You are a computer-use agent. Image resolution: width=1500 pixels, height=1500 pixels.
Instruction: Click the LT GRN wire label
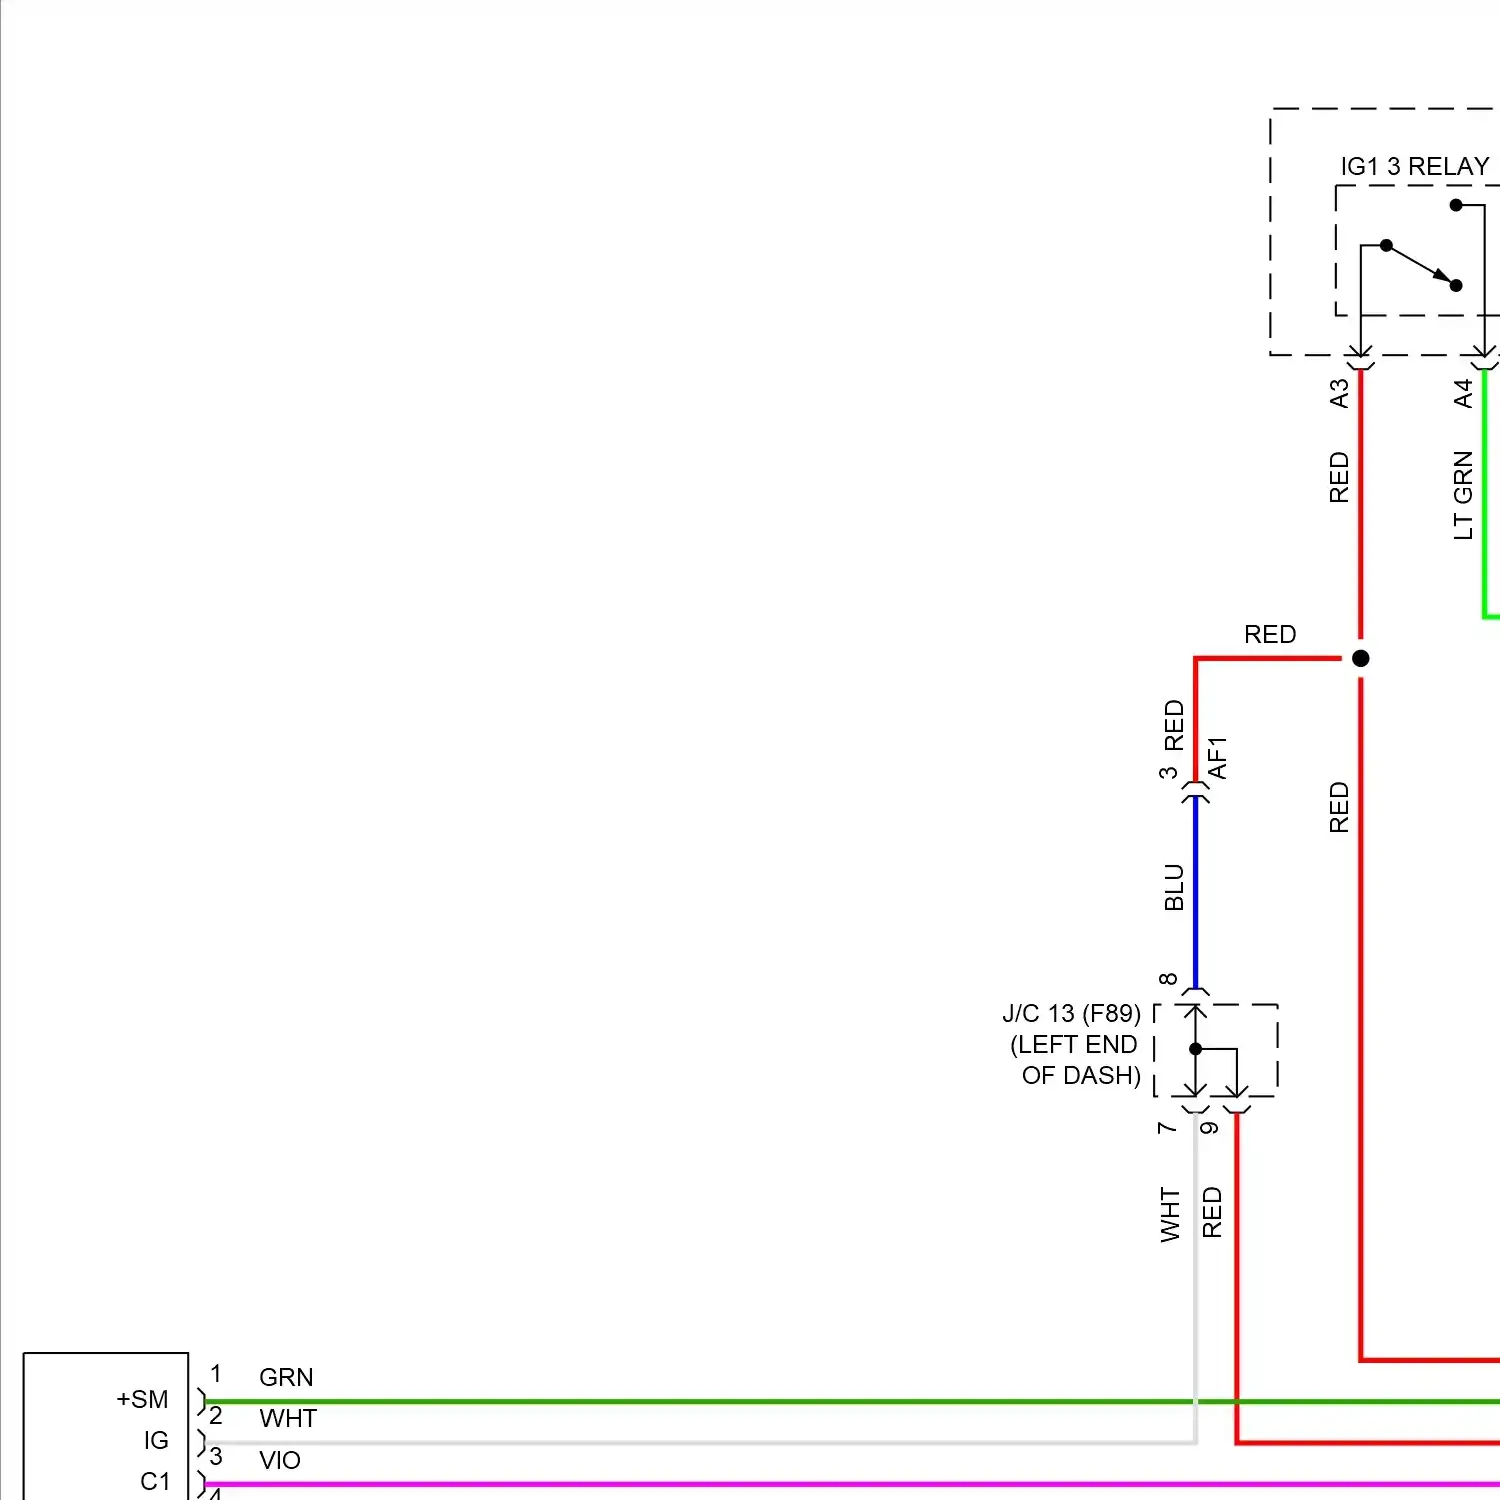(1463, 495)
